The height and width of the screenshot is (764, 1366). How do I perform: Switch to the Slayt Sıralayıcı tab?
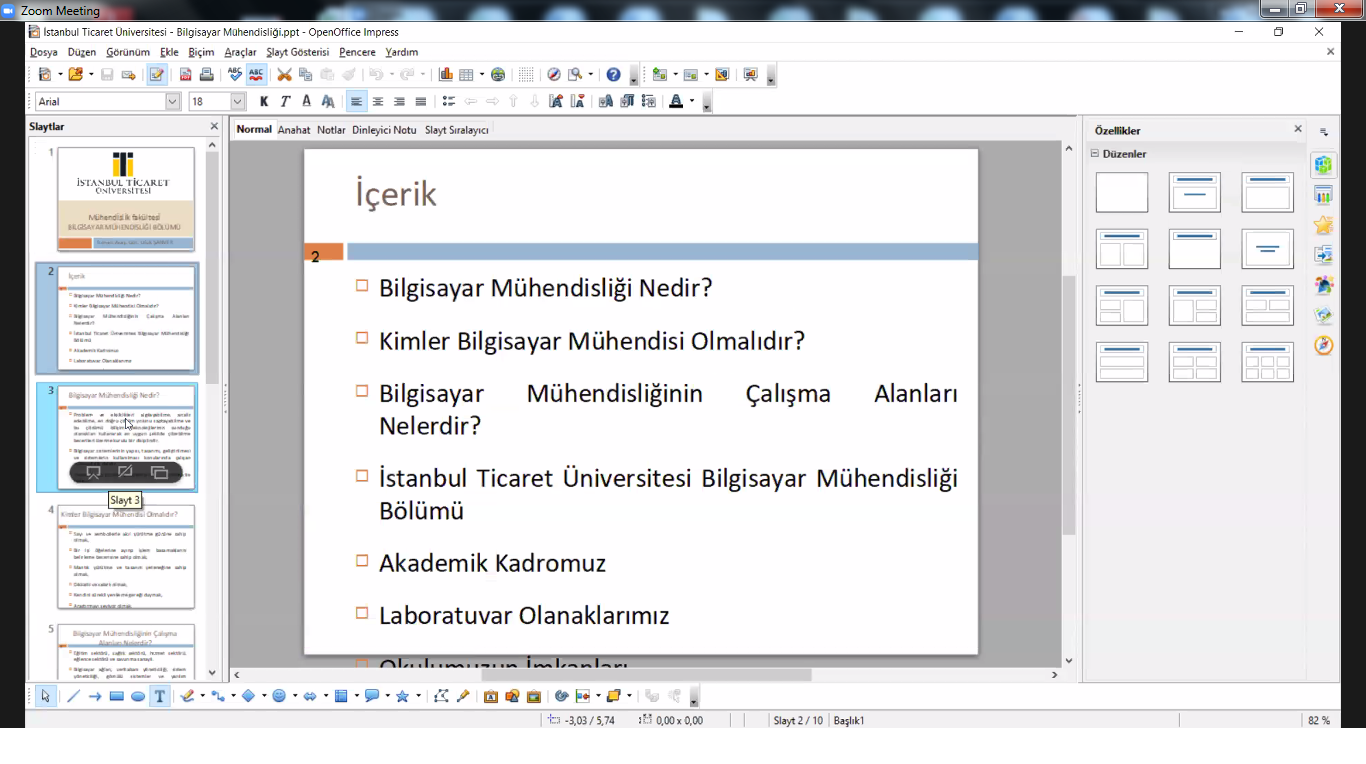[x=457, y=130]
